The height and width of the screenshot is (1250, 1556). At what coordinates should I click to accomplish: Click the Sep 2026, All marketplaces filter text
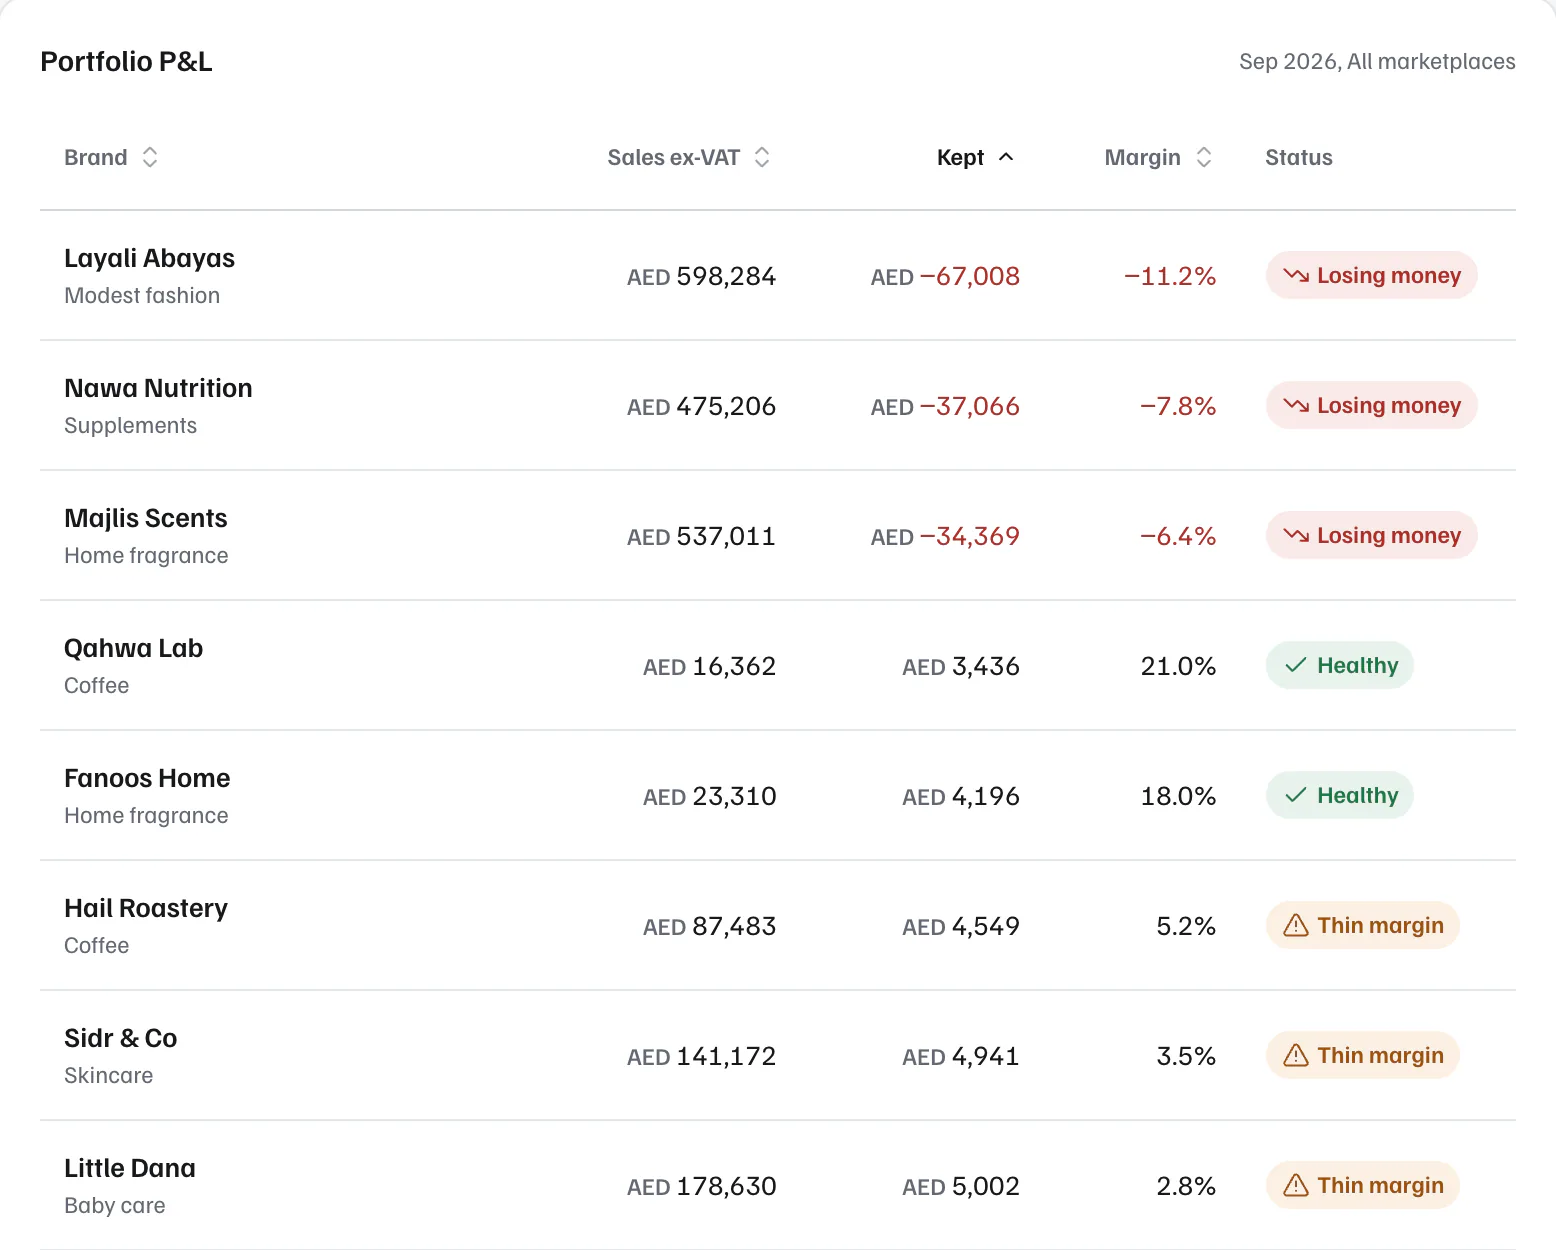pos(1377,61)
